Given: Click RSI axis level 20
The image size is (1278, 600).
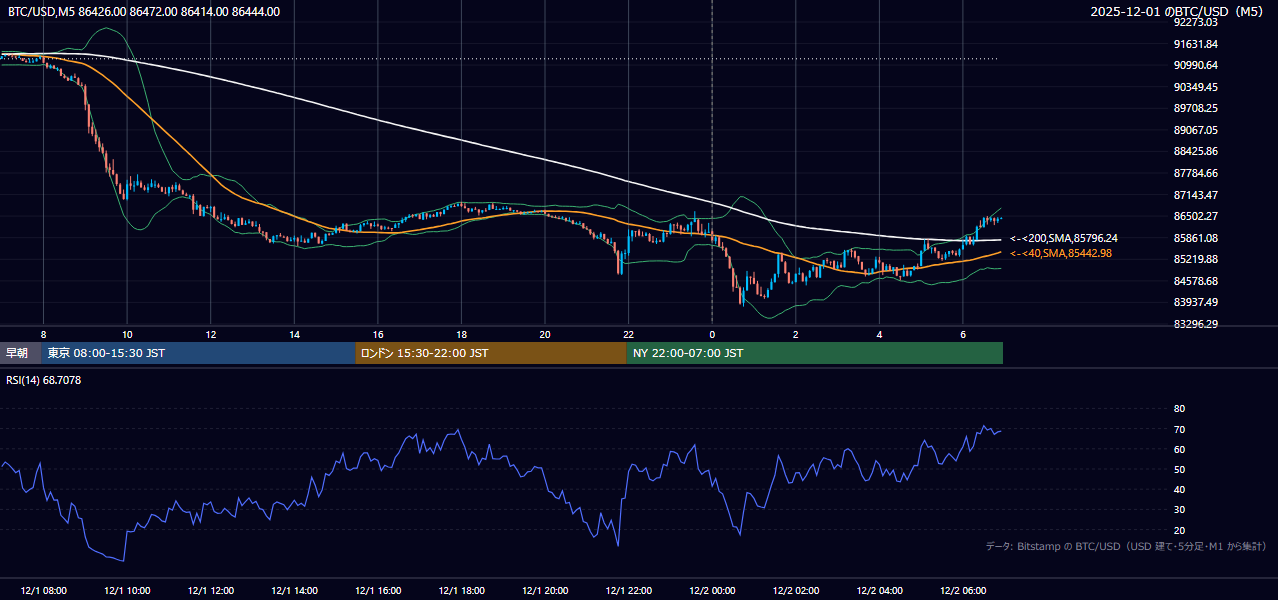Looking at the screenshot, I should click(1179, 530).
